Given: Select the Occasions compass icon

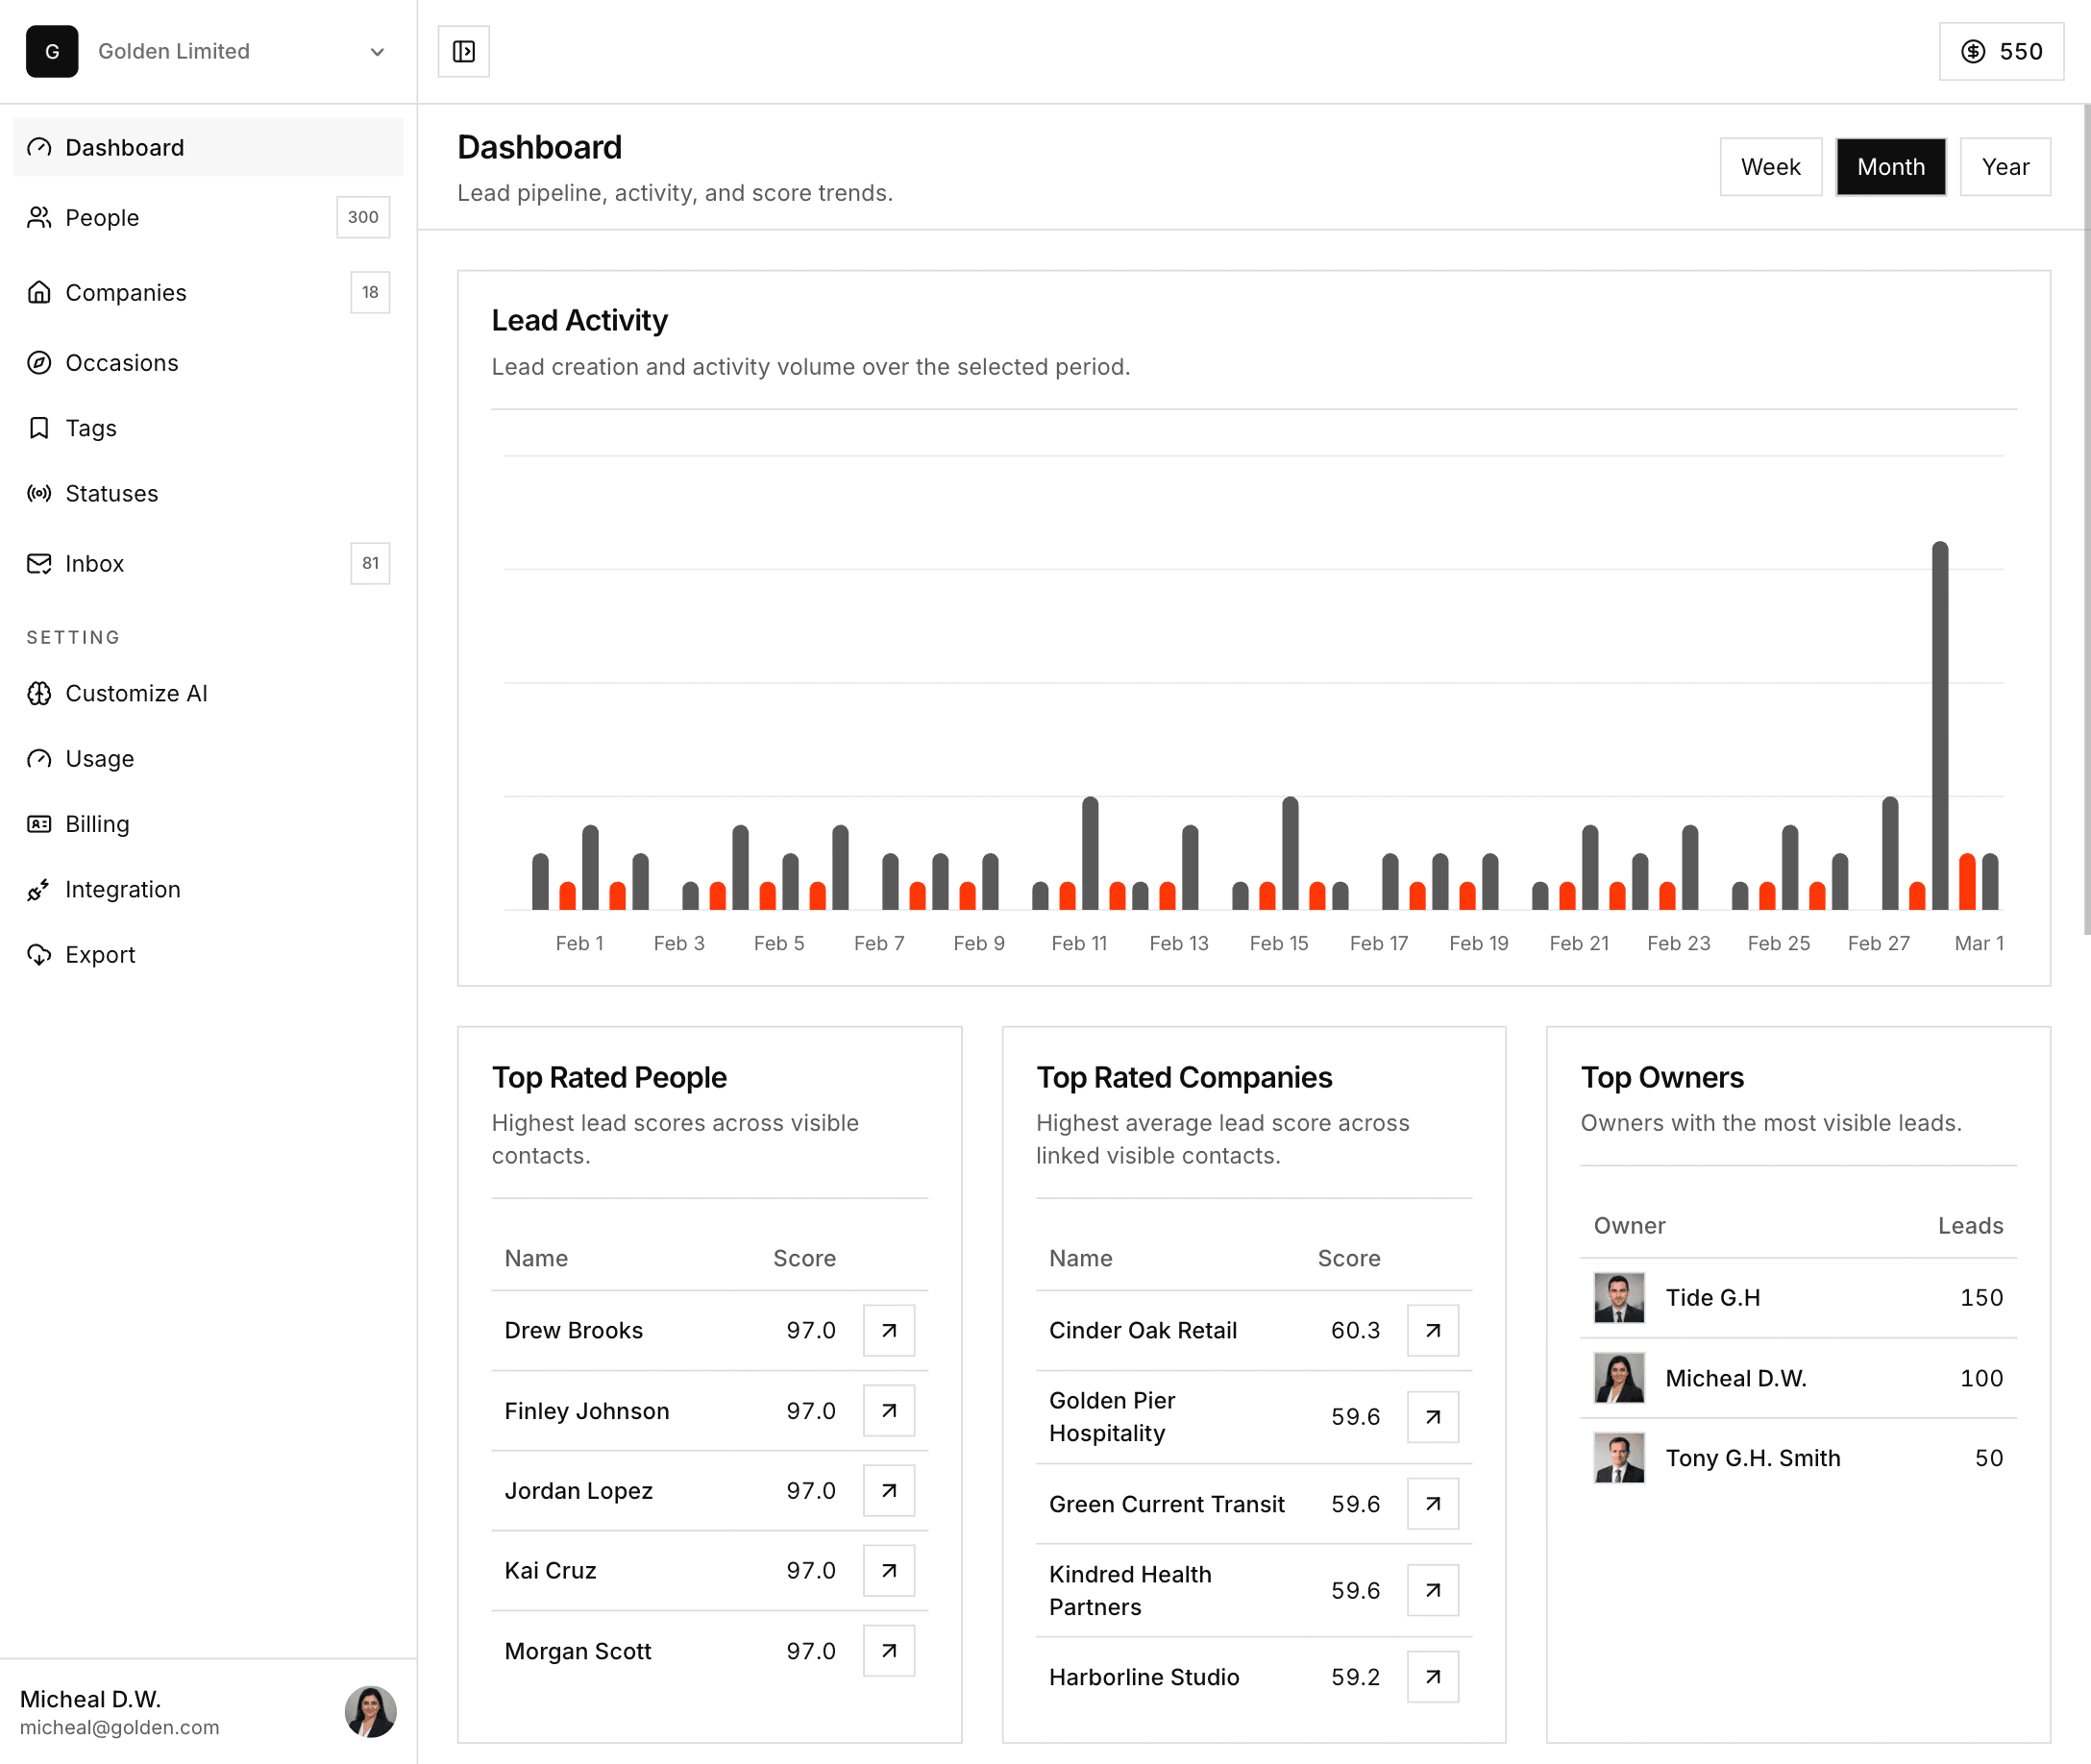Looking at the screenshot, I should pyautogui.click(x=38, y=362).
